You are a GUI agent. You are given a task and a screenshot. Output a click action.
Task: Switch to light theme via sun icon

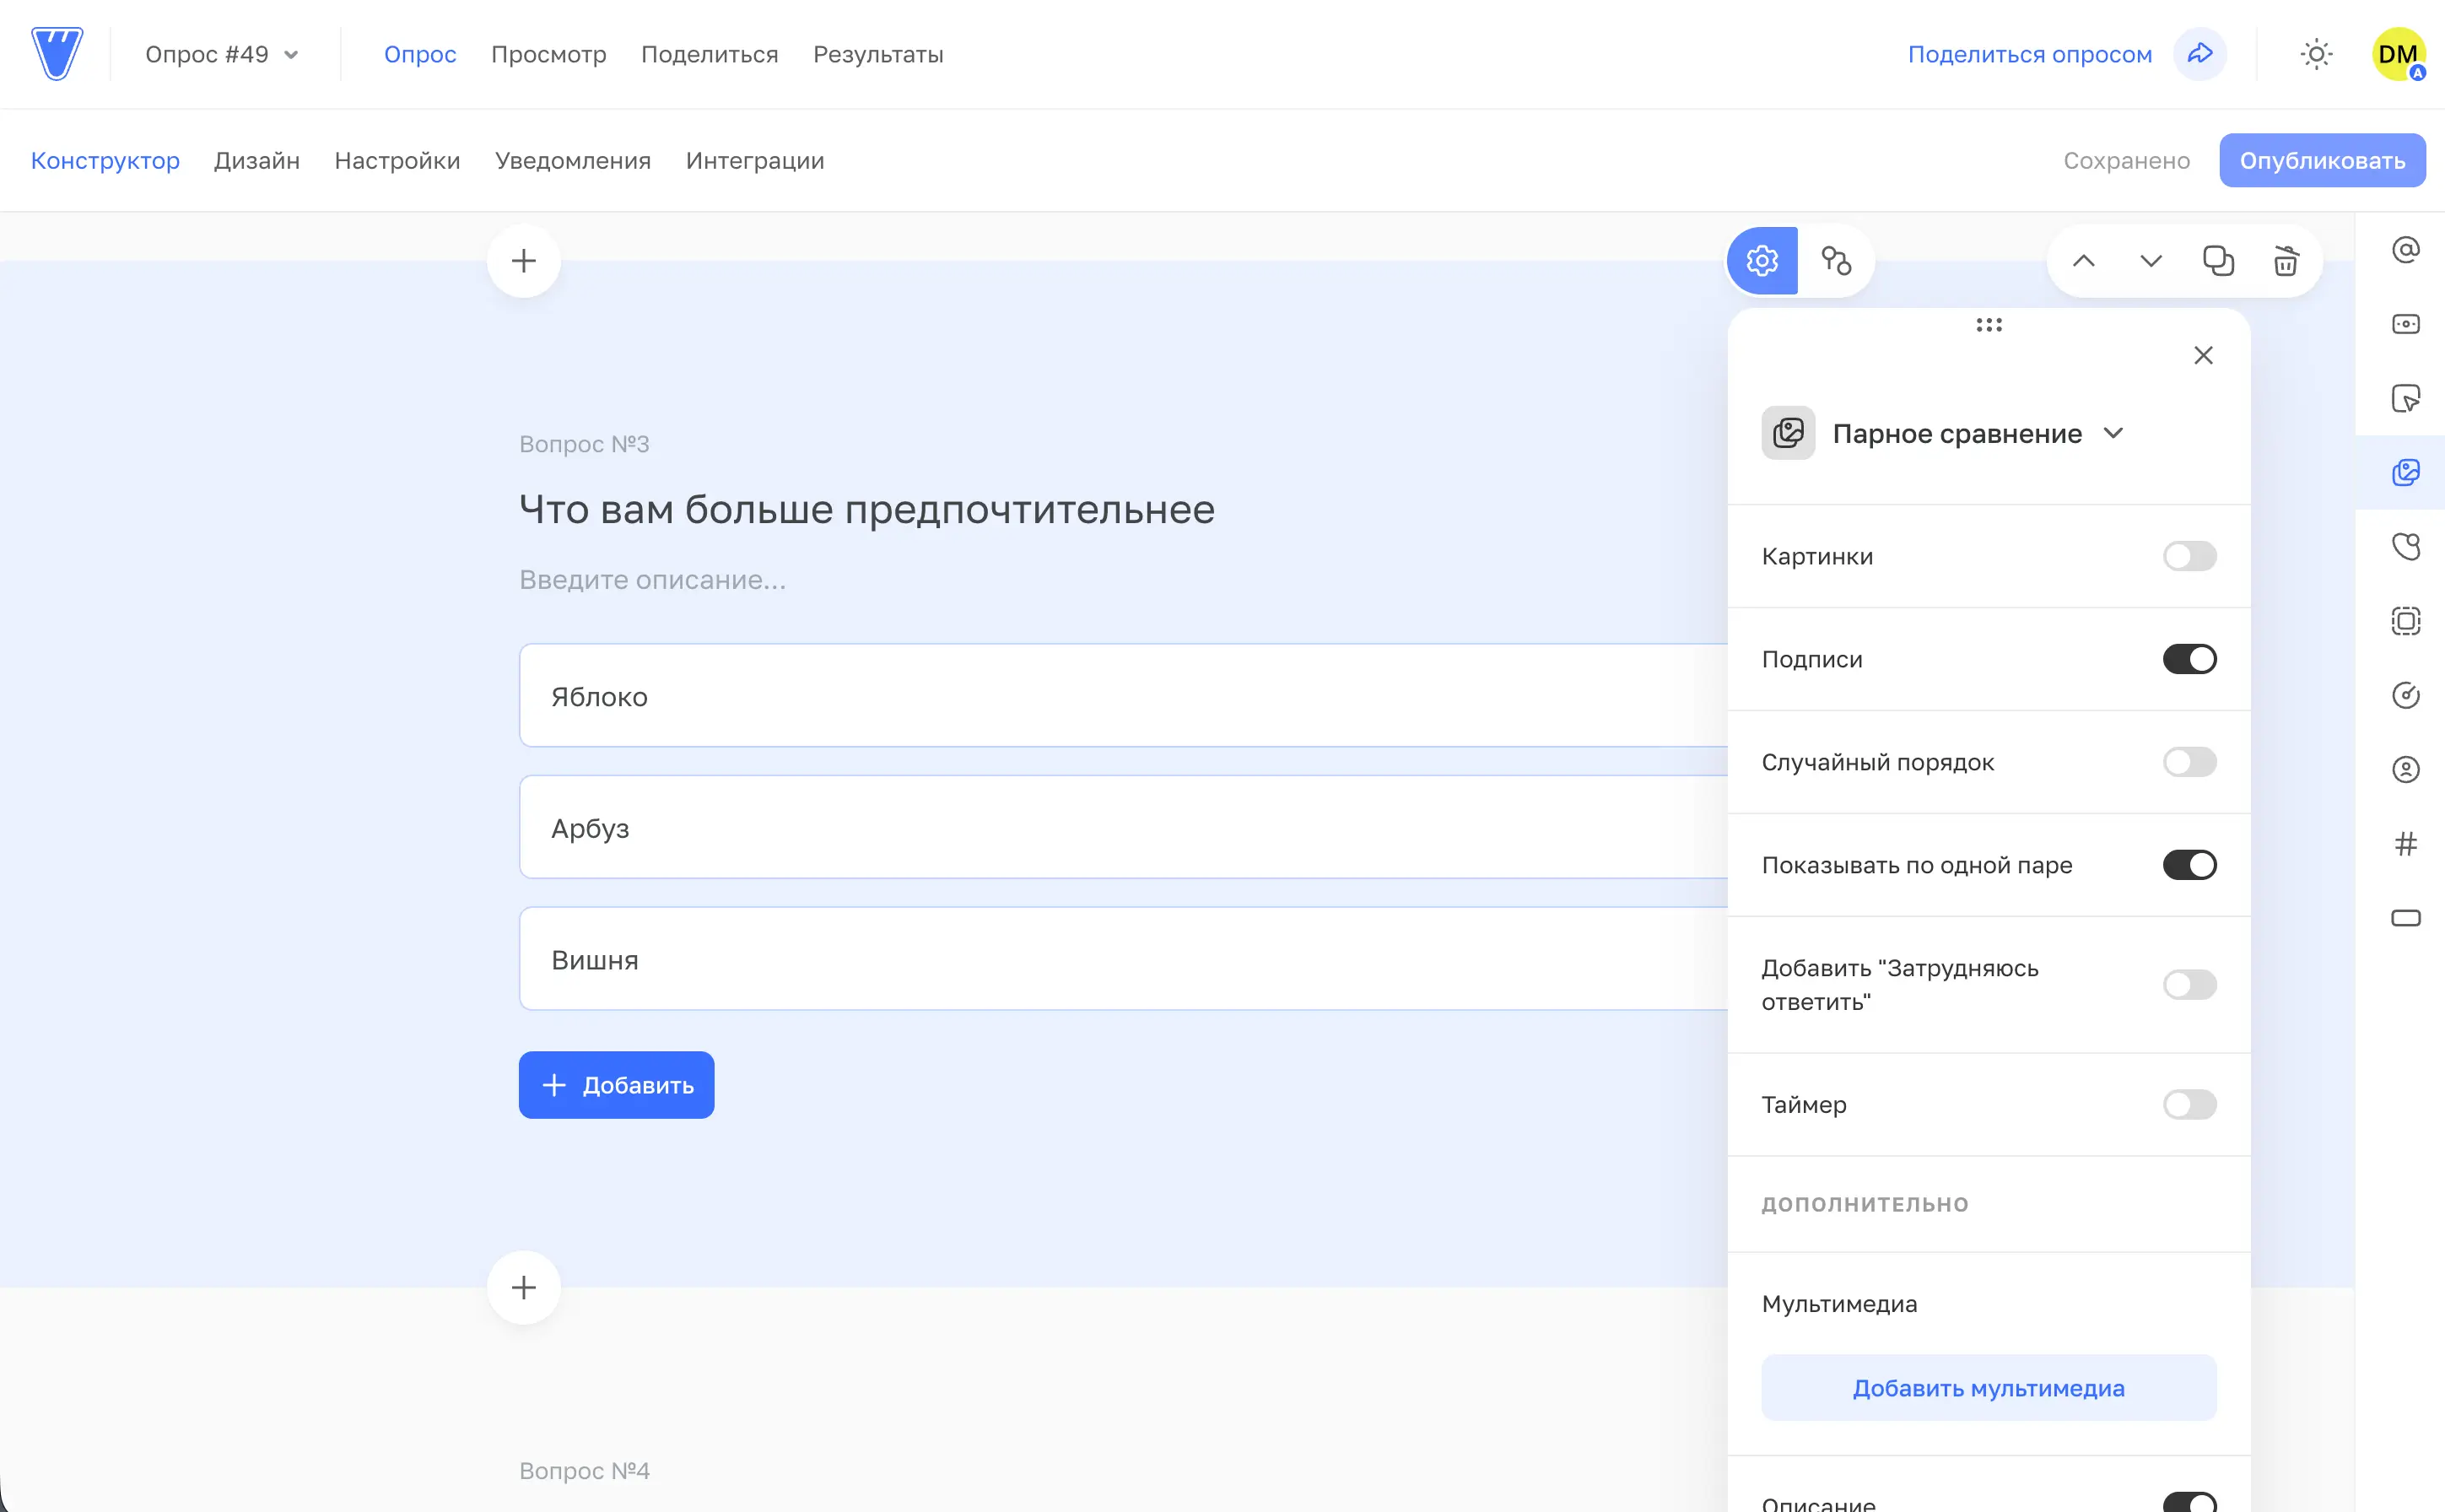[2317, 54]
